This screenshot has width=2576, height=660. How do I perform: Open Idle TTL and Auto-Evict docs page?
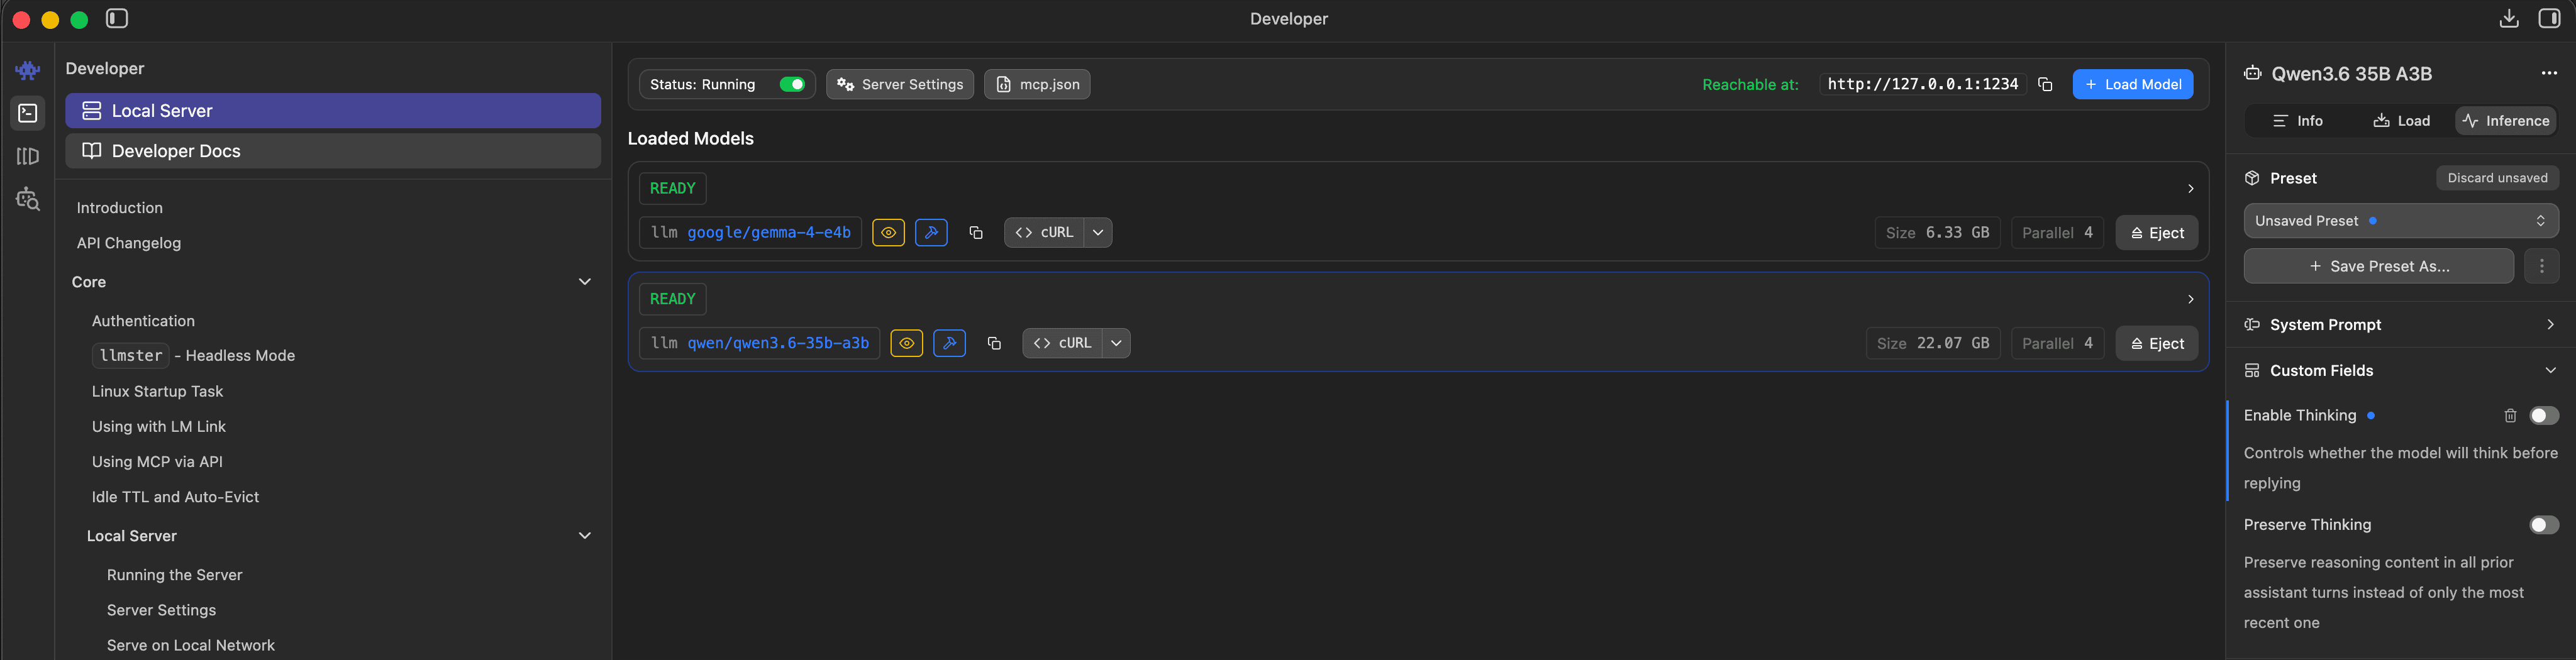(x=175, y=497)
